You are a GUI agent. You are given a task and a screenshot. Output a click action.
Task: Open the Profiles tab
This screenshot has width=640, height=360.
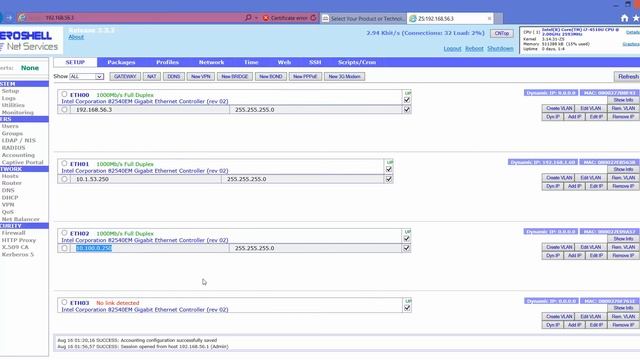[167, 62]
